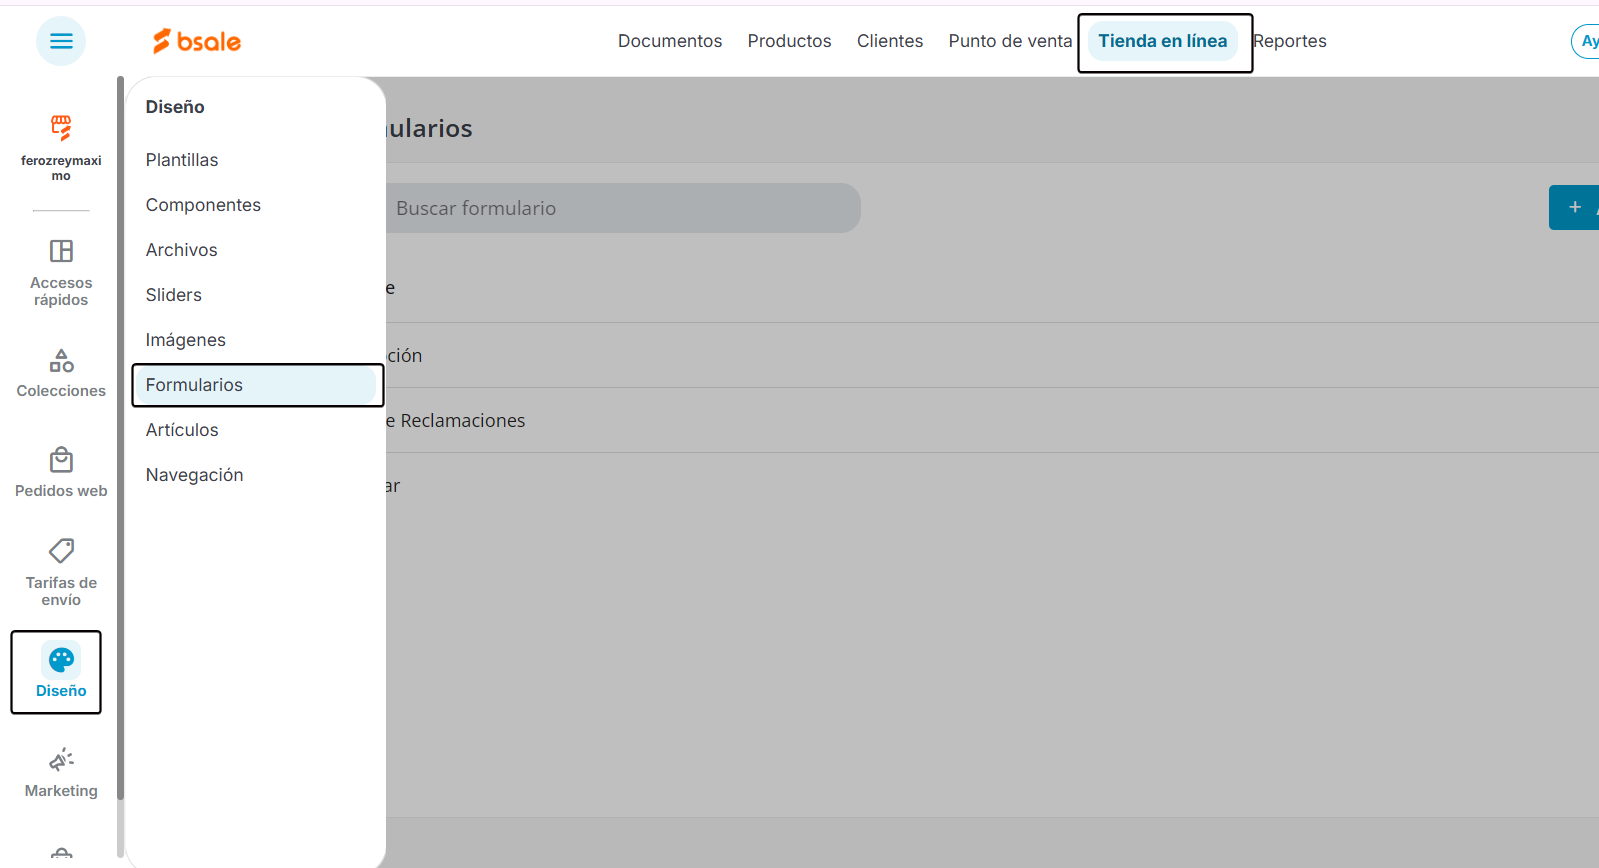Click the bsale logo
Viewport: 1599px width, 868px height.
pyautogui.click(x=197, y=41)
